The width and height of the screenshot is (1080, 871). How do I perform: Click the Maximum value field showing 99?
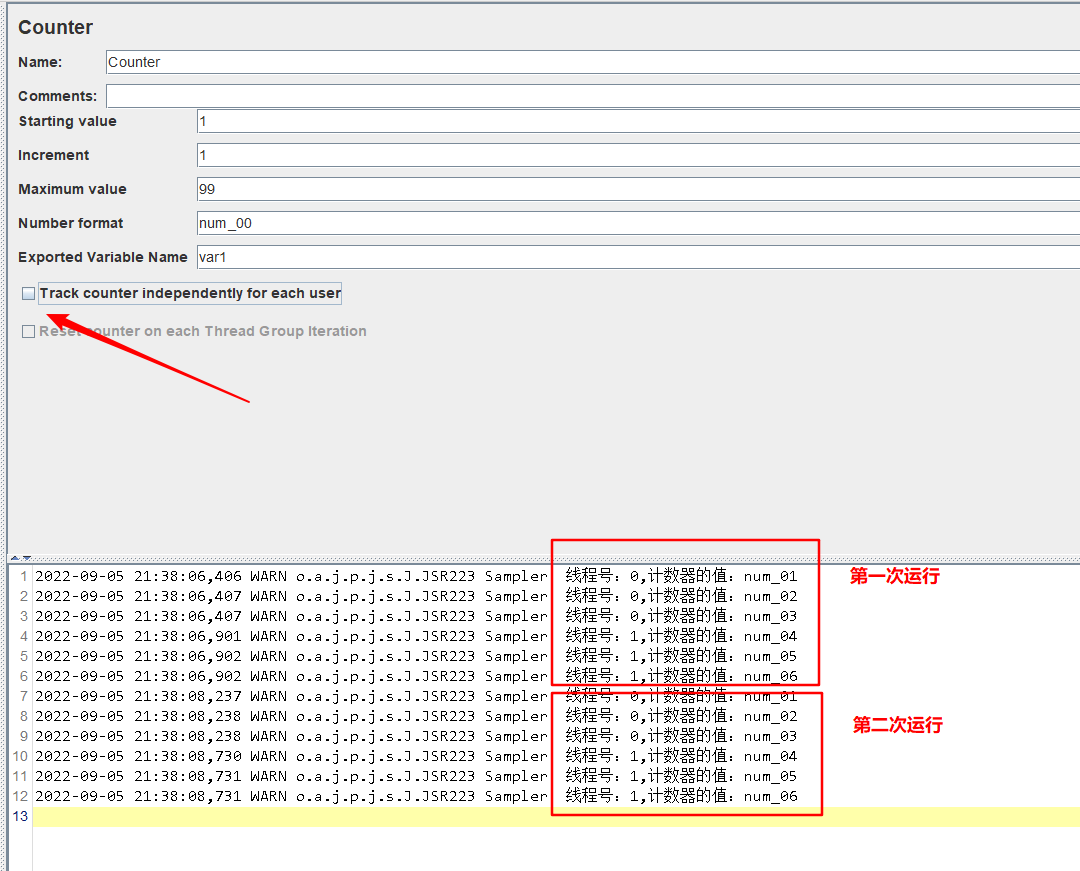(x=636, y=189)
